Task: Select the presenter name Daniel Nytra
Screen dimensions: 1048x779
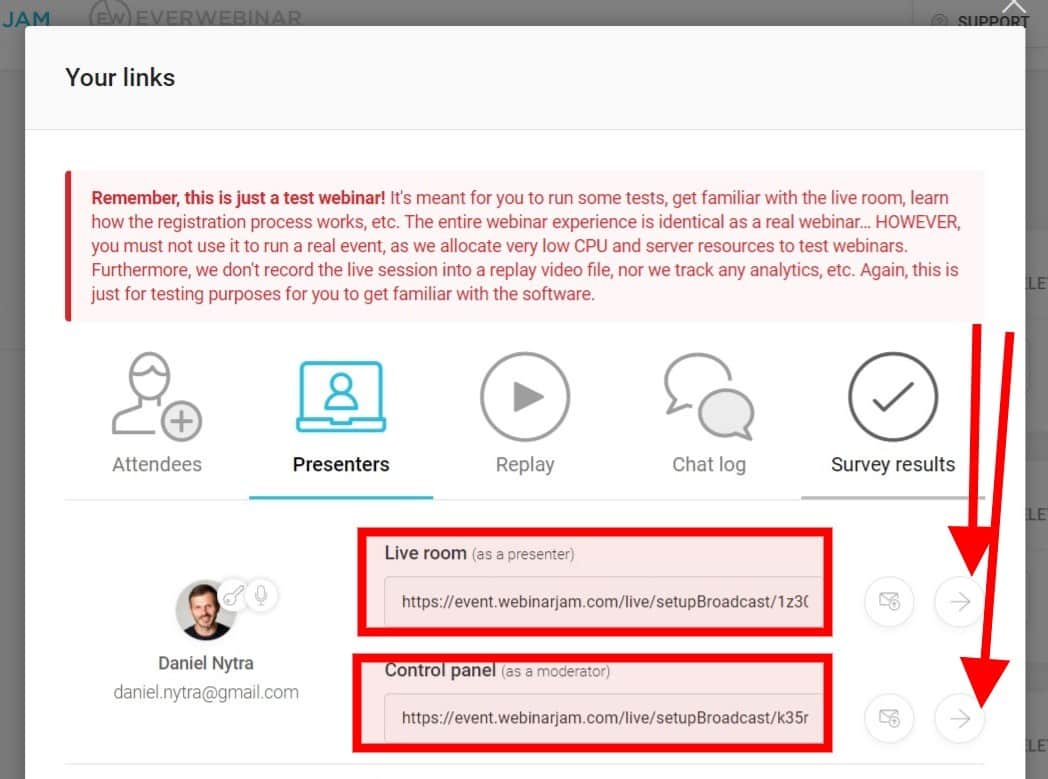Action: (x=206, y=663)
